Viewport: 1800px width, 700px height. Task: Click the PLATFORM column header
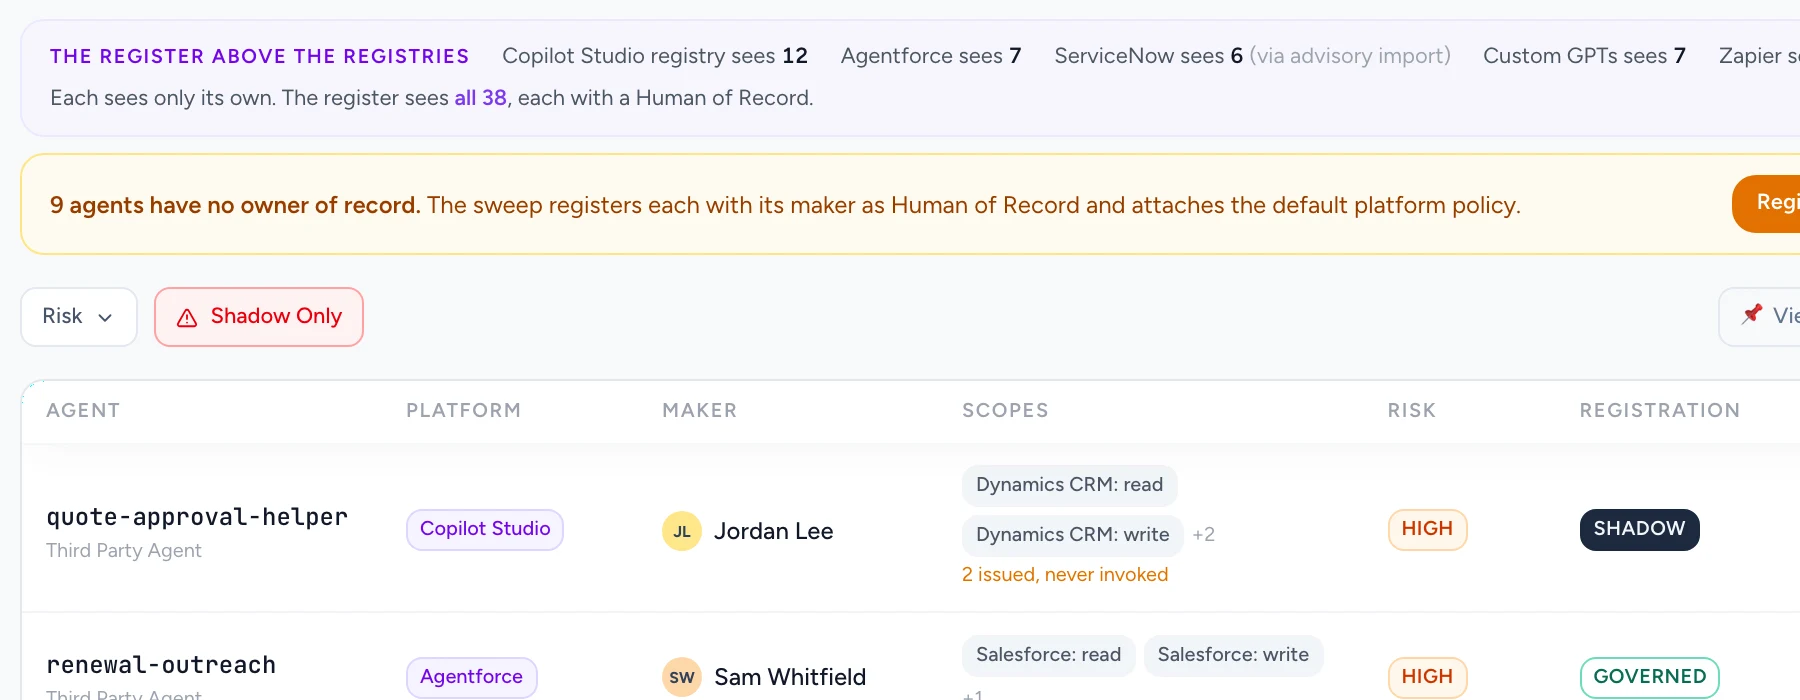coord(463,411)
